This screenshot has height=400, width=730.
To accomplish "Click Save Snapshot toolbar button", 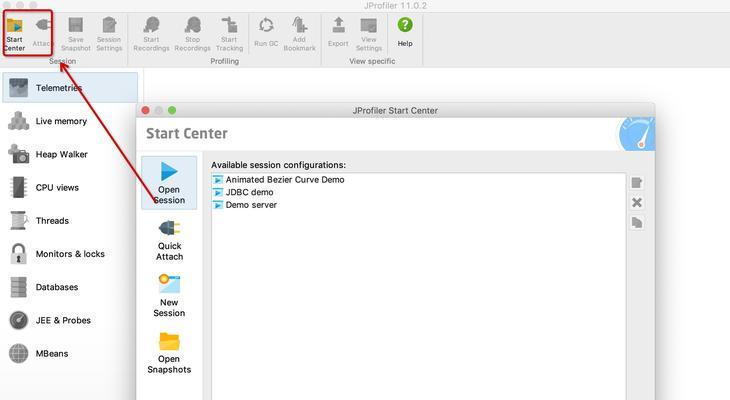I will tap(75, 34).
